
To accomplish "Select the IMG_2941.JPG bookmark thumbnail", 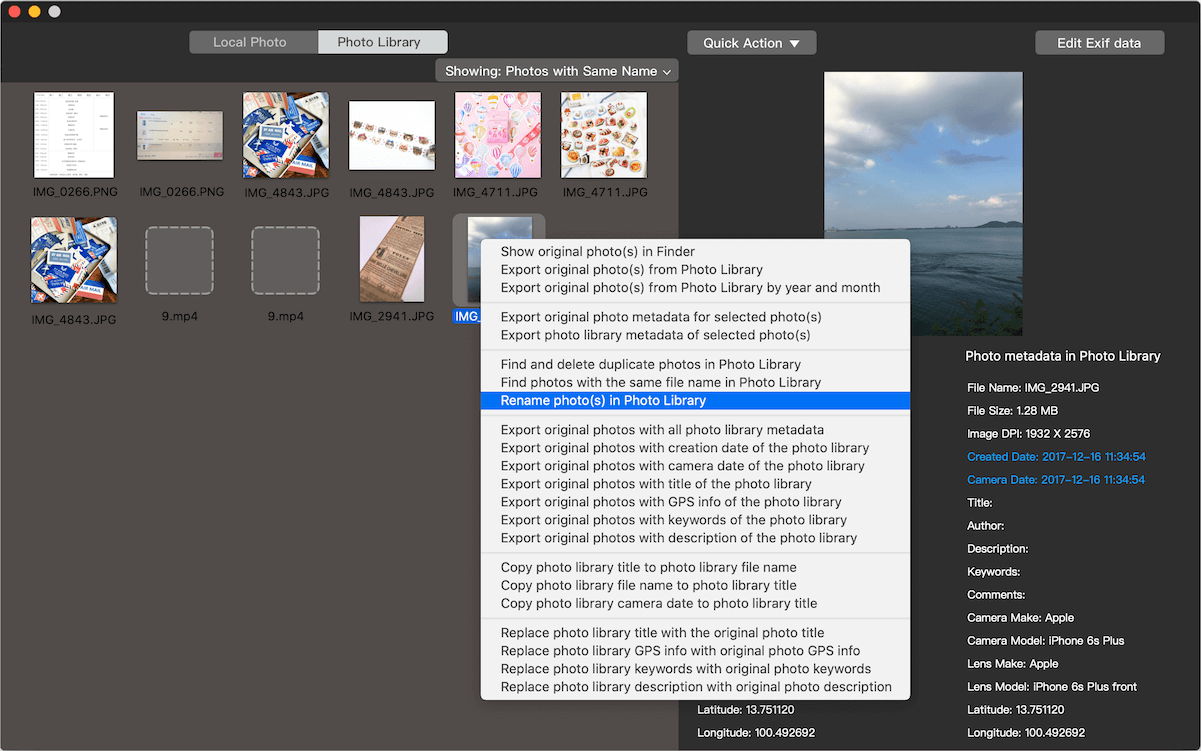I will (392, 259).
